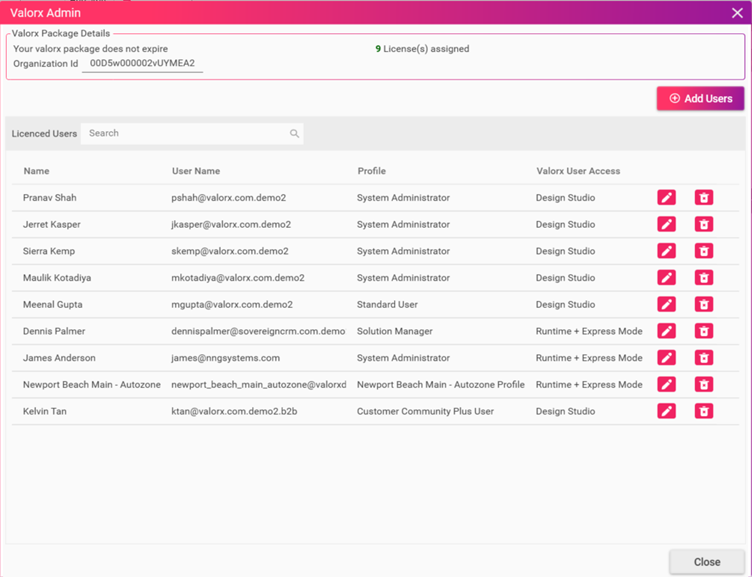Screen dimensions: 752x577
Task: Edit Kelvin Tan's user access
Action: tap(666, 411)
